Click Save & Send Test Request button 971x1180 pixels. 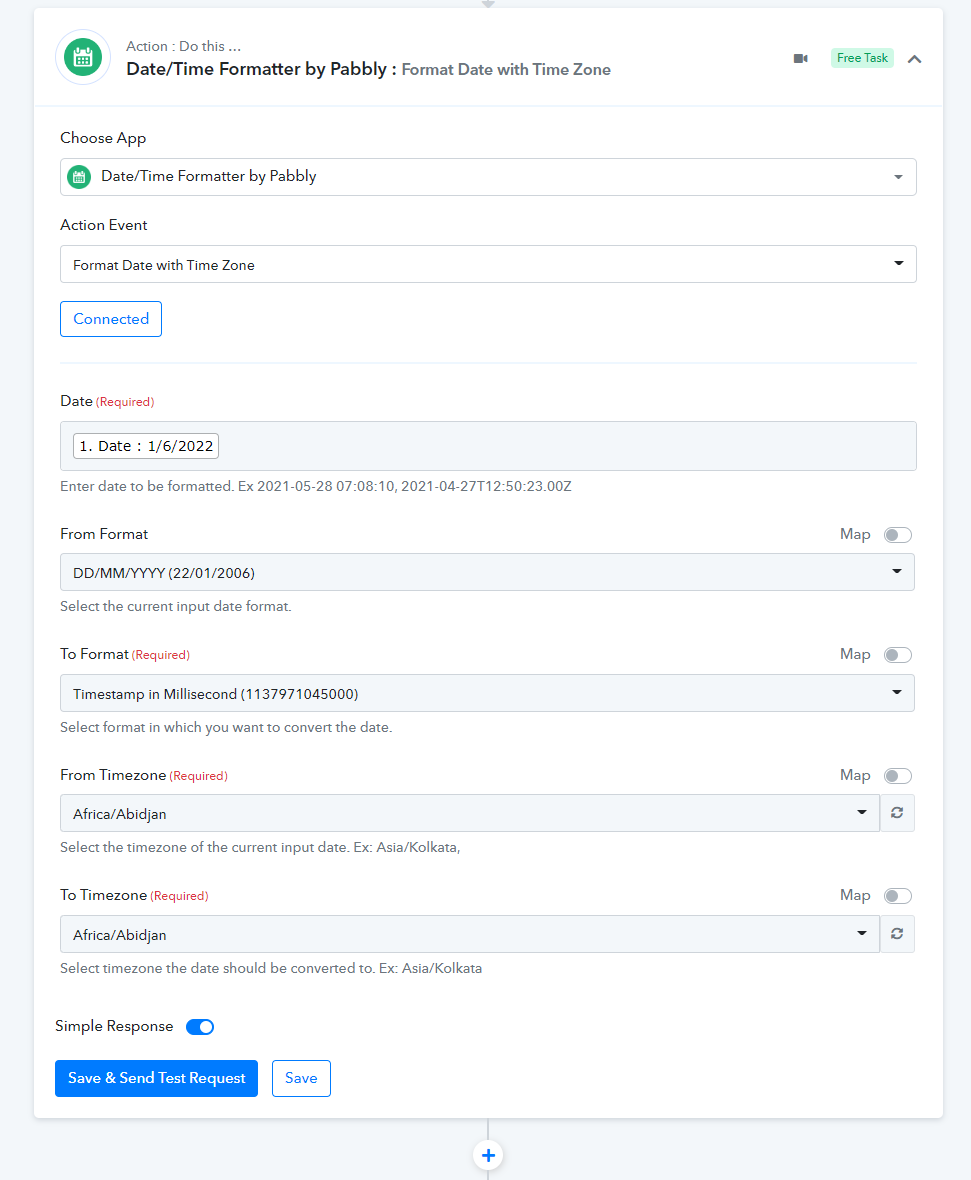click(156, 1078)
